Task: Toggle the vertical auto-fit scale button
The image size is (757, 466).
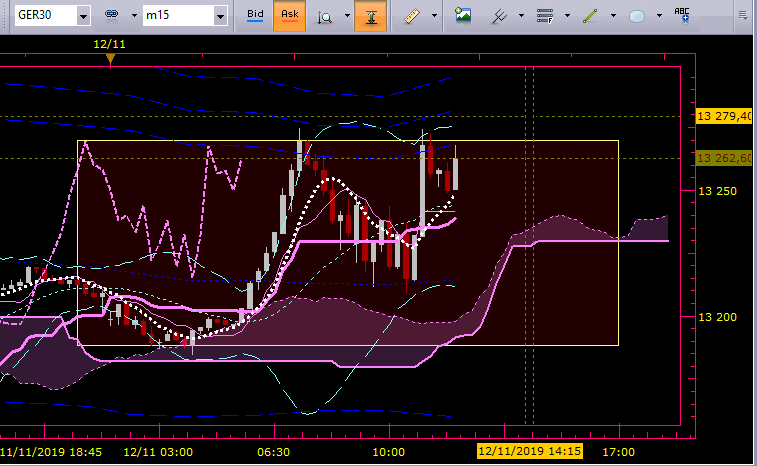Action: coord(371,16)
